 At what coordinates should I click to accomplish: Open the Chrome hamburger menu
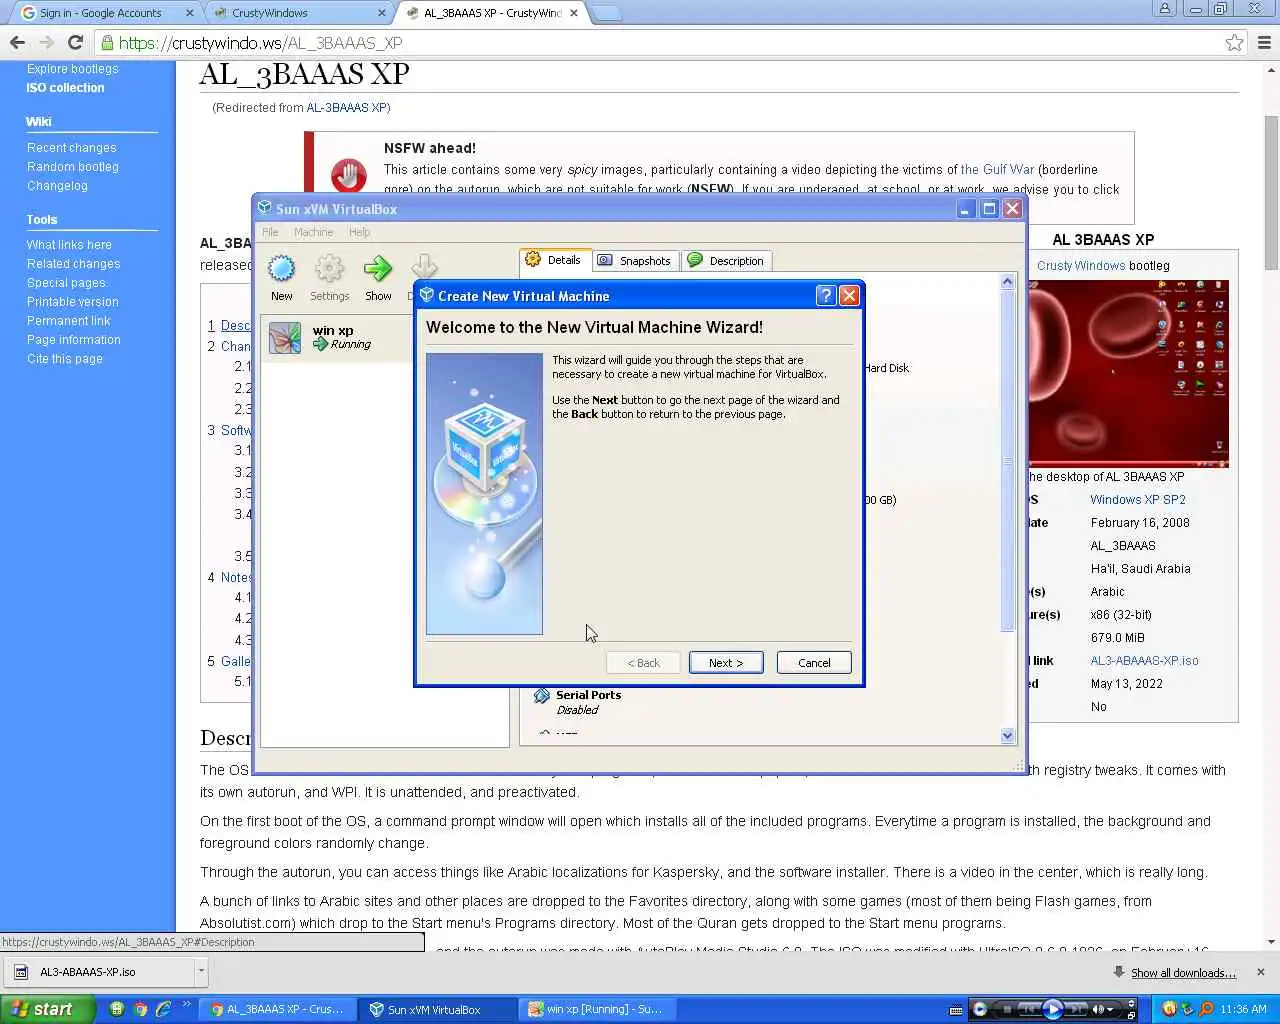pos(1264,43)
